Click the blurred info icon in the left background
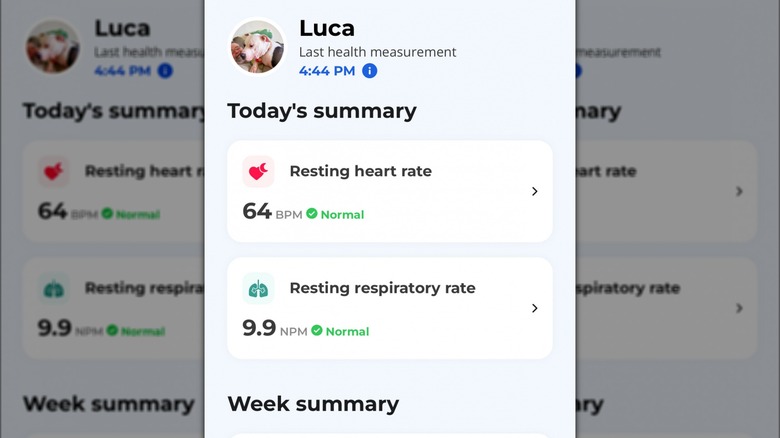Screen dimensions: 780x438 tap(165, 71)
